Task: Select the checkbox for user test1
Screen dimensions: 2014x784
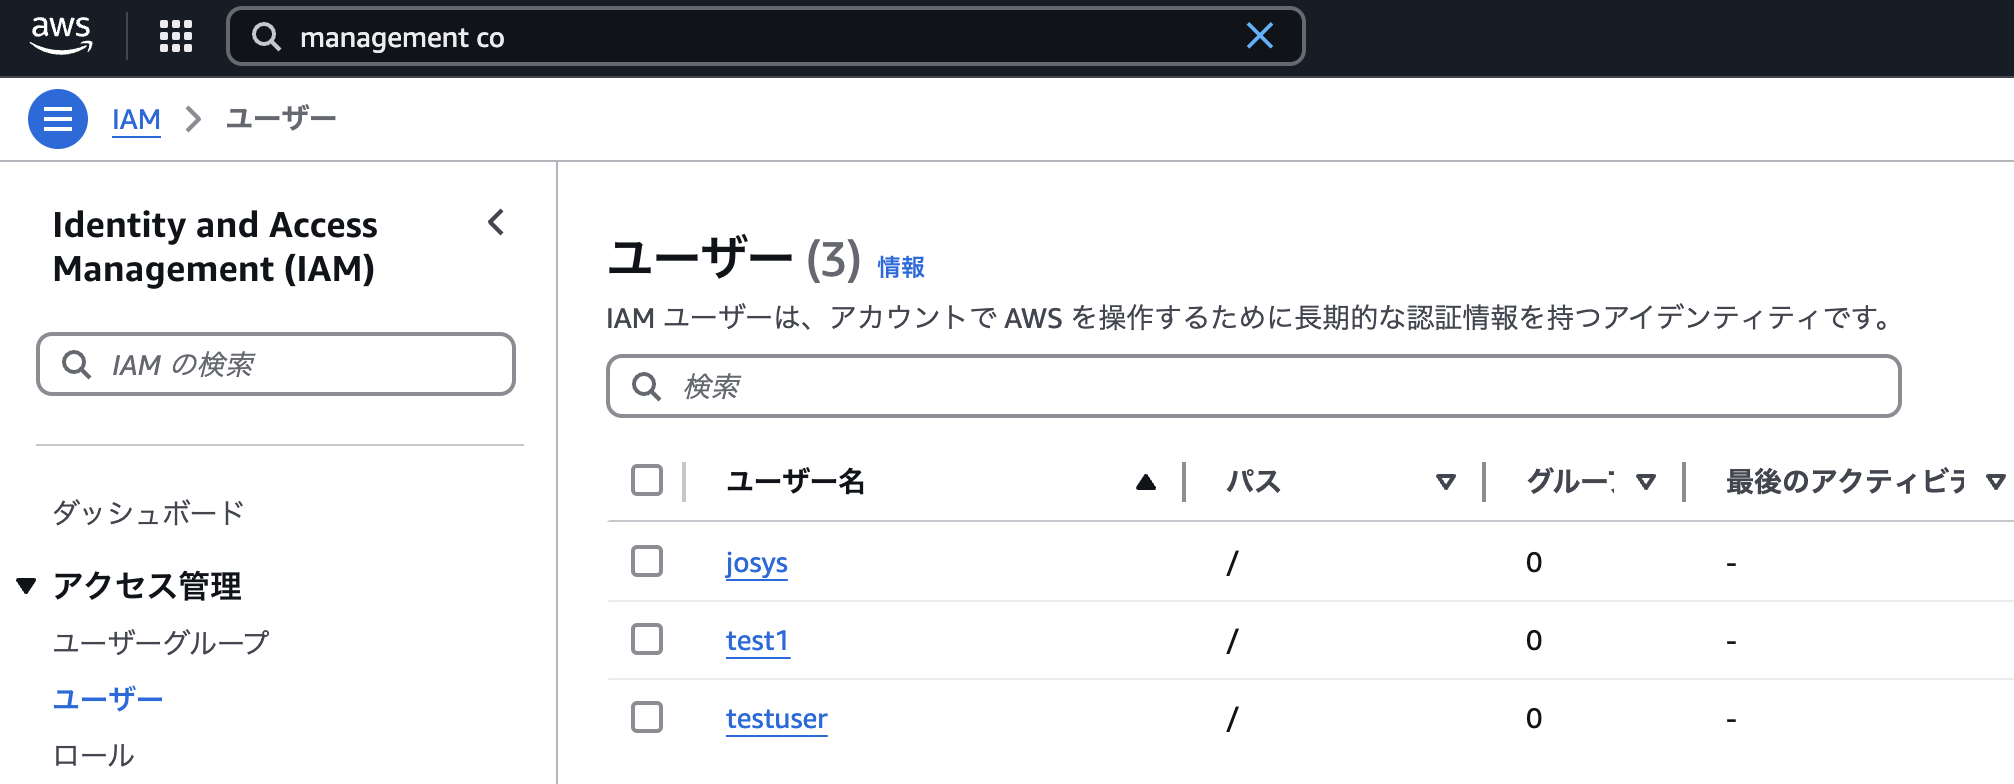Action: [x=647, y=639]
